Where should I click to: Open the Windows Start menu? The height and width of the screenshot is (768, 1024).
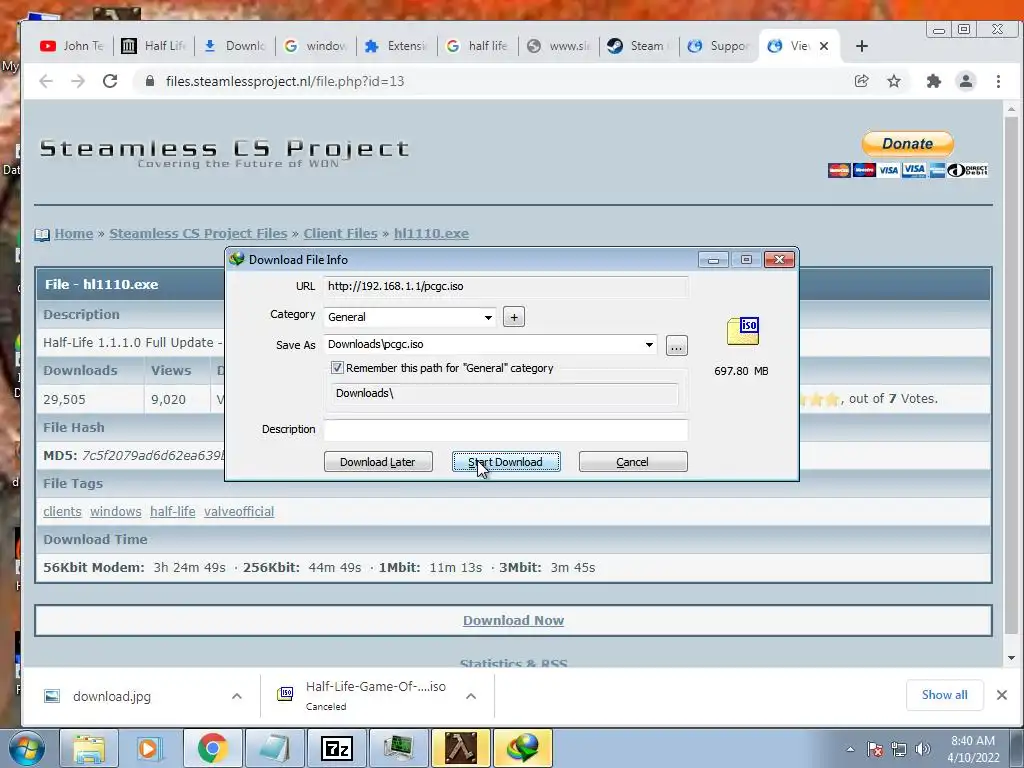point(27,748)
